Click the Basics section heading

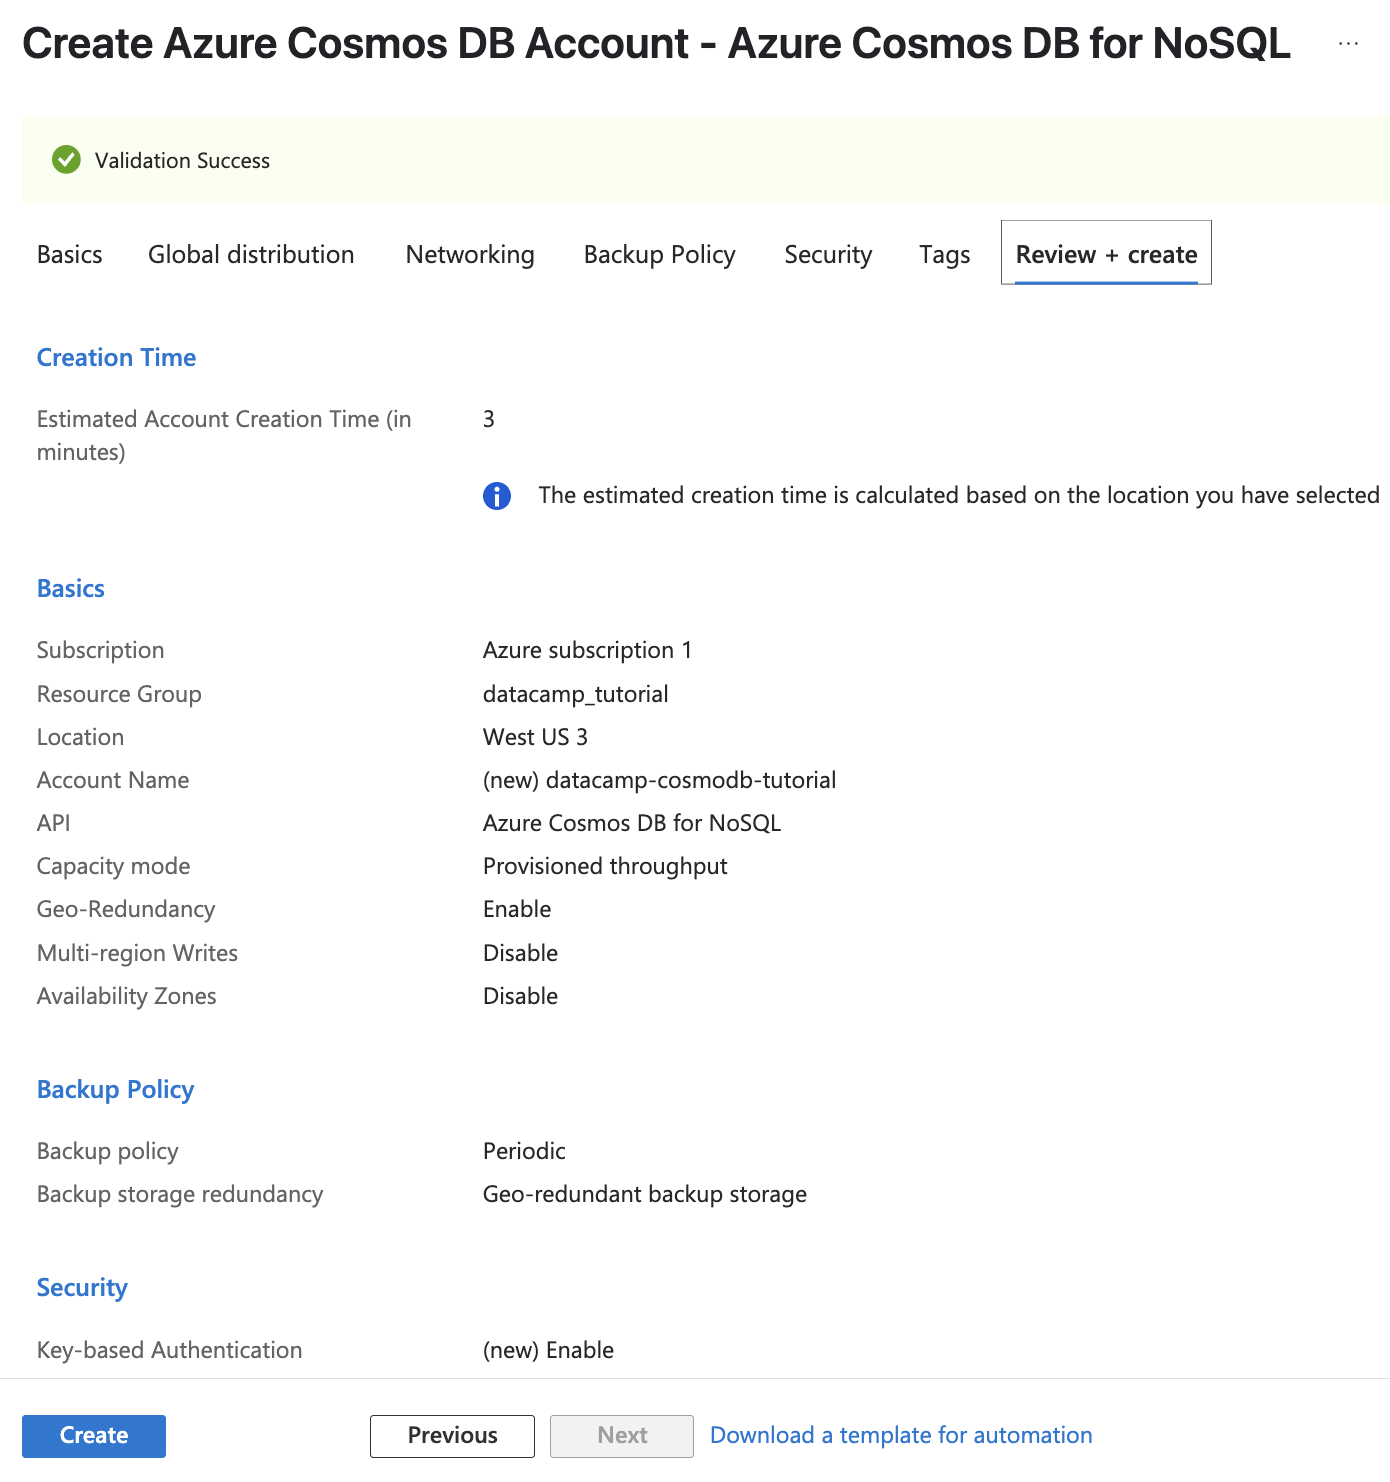(71, 589)
